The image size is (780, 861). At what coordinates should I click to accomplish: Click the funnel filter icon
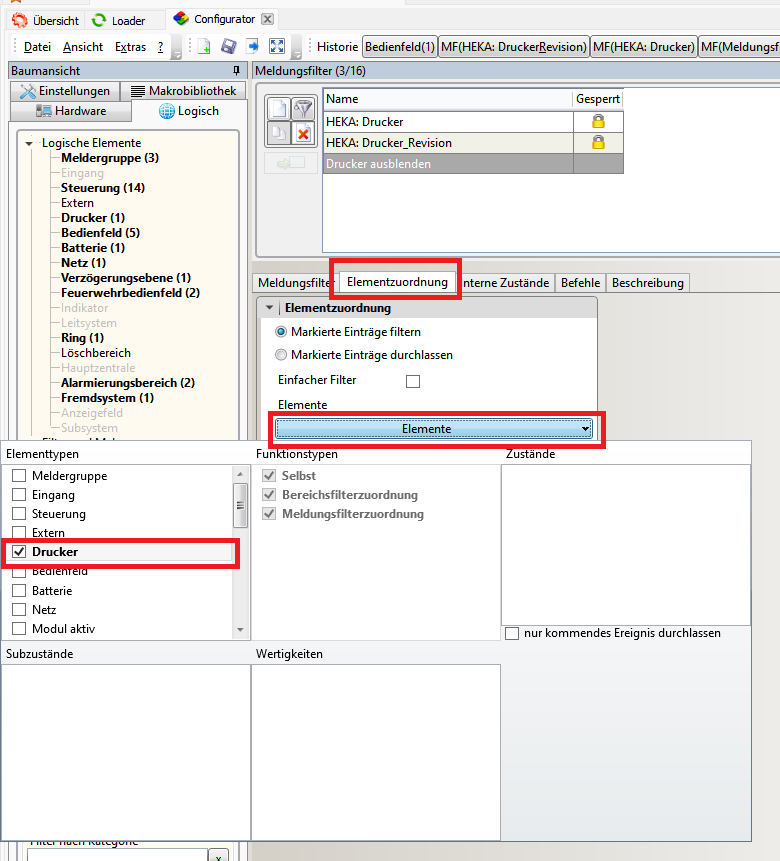(303, 109)
